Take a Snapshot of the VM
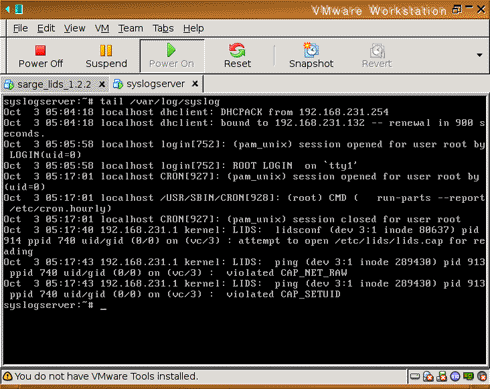This screenshot has width=490, height=389. 311,56
